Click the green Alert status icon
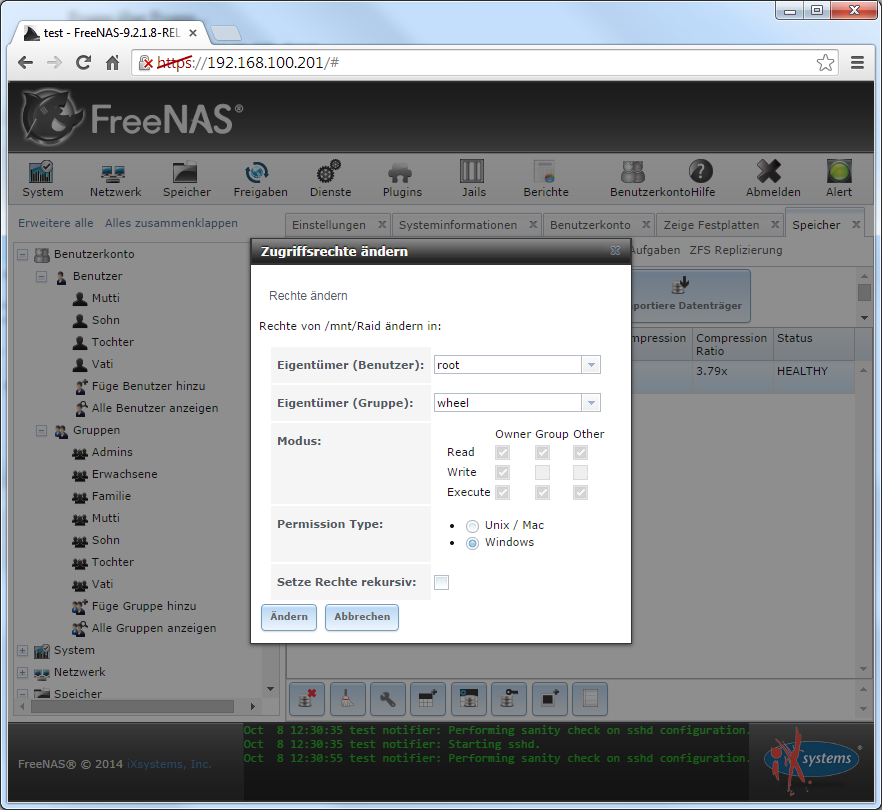The height and width of the screenshot is (810, 882). click(839, 171)
